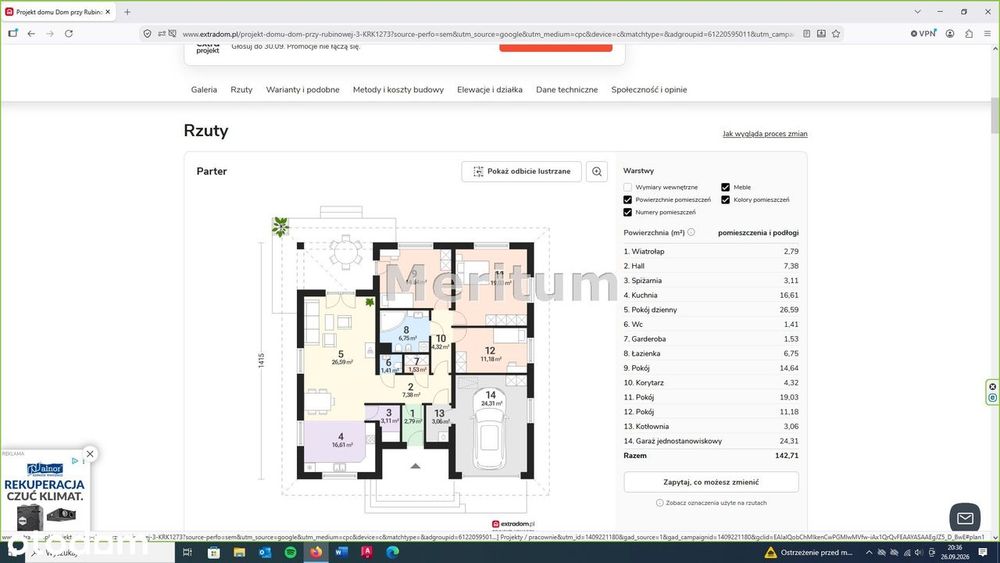Switch to the Elewacje i działka tab

(490, 90)
